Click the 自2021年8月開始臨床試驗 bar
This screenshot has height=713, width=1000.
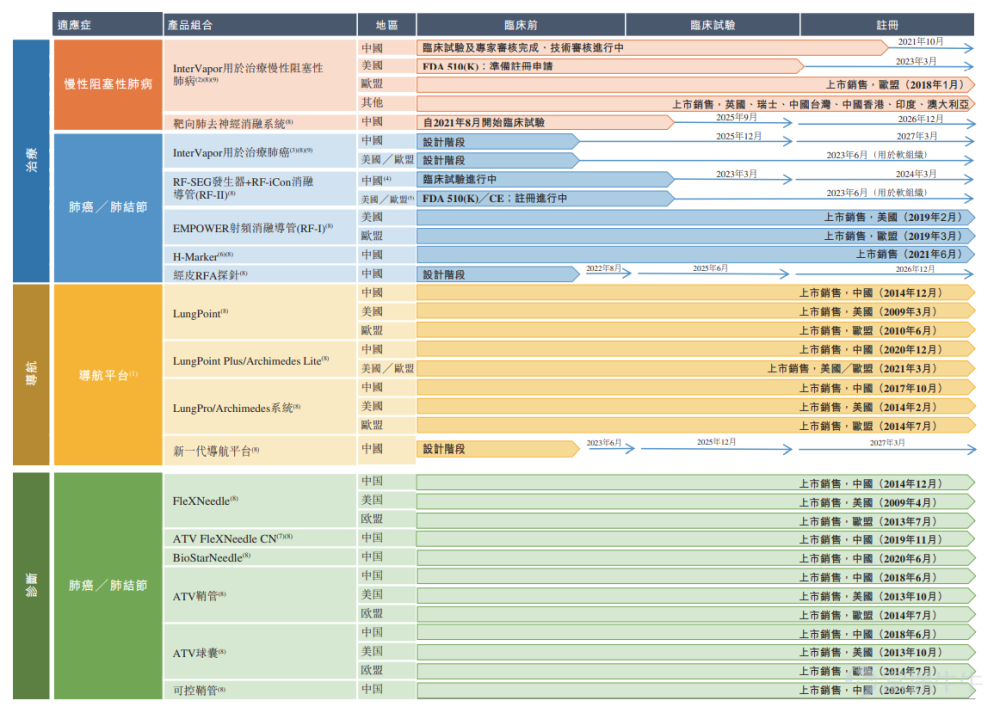point(545,122)
